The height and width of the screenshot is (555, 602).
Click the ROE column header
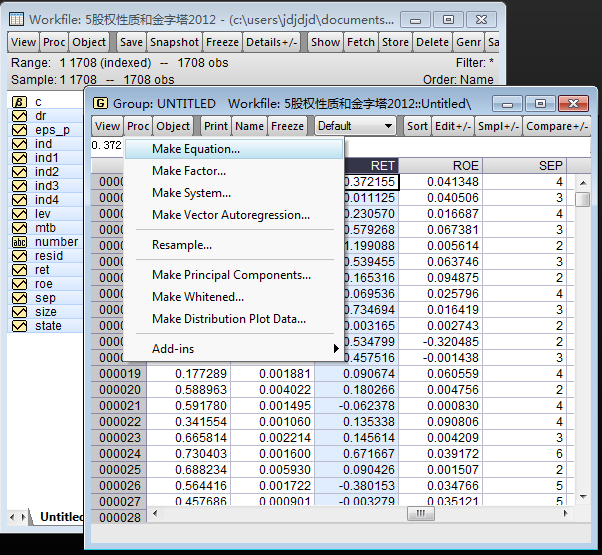(440, 165)
